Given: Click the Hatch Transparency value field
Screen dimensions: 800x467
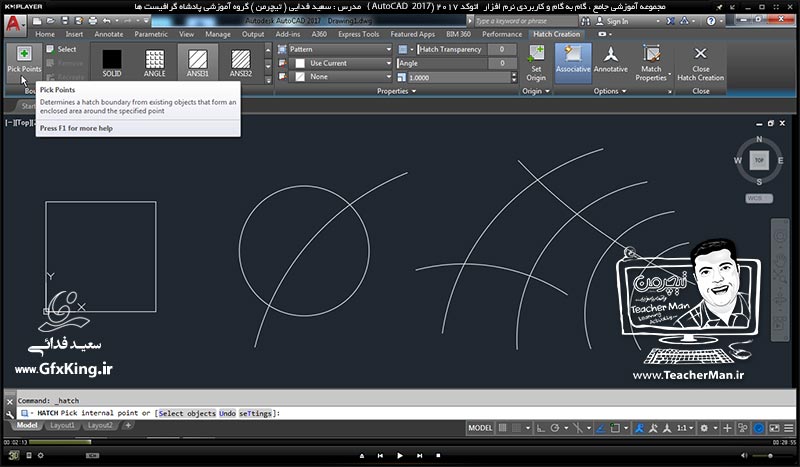Looking at the screenshot, I should click(x=502, y=50).
